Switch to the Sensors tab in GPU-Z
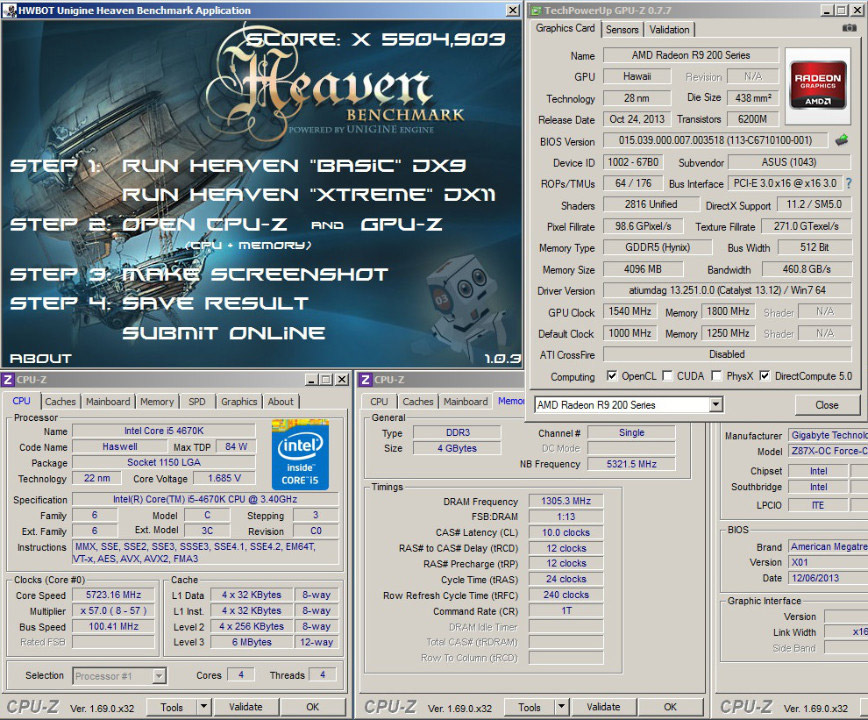The height and width of the screenshot is (720, 868). tap(622, 29)
